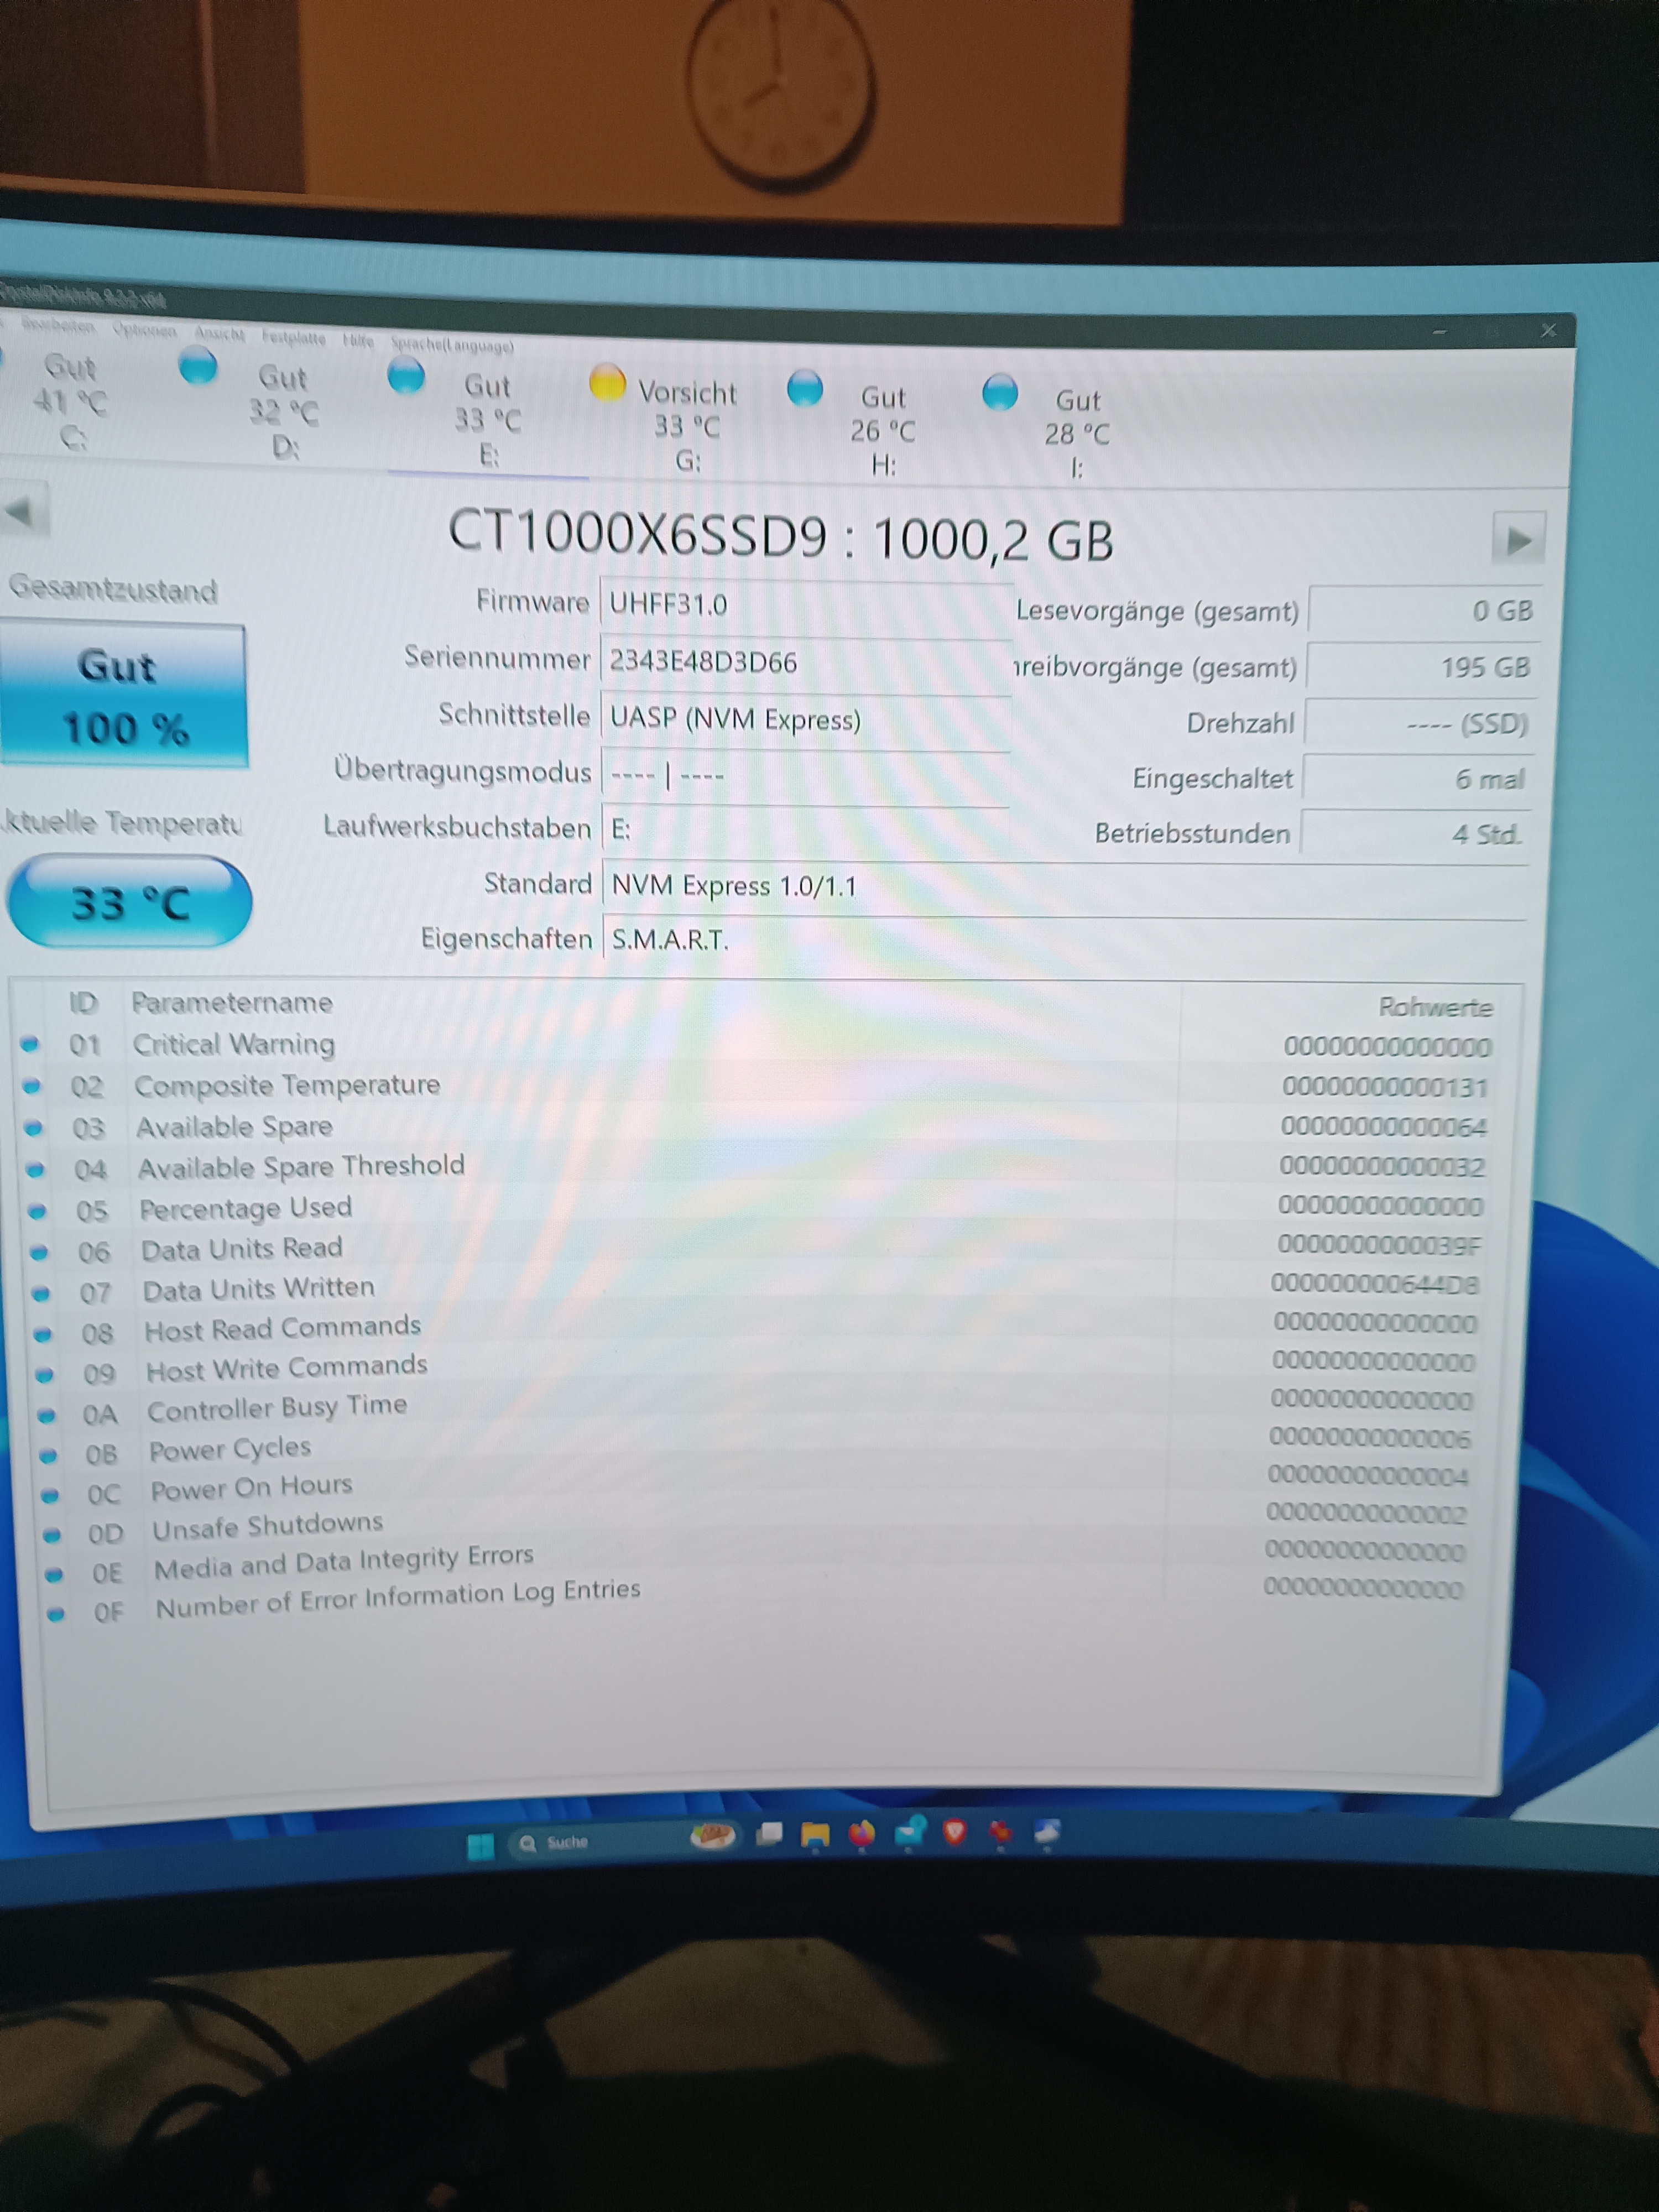Select the D: drive status orb
The height and width of the screenshot is (2212, 1659).
coord(198,367)
